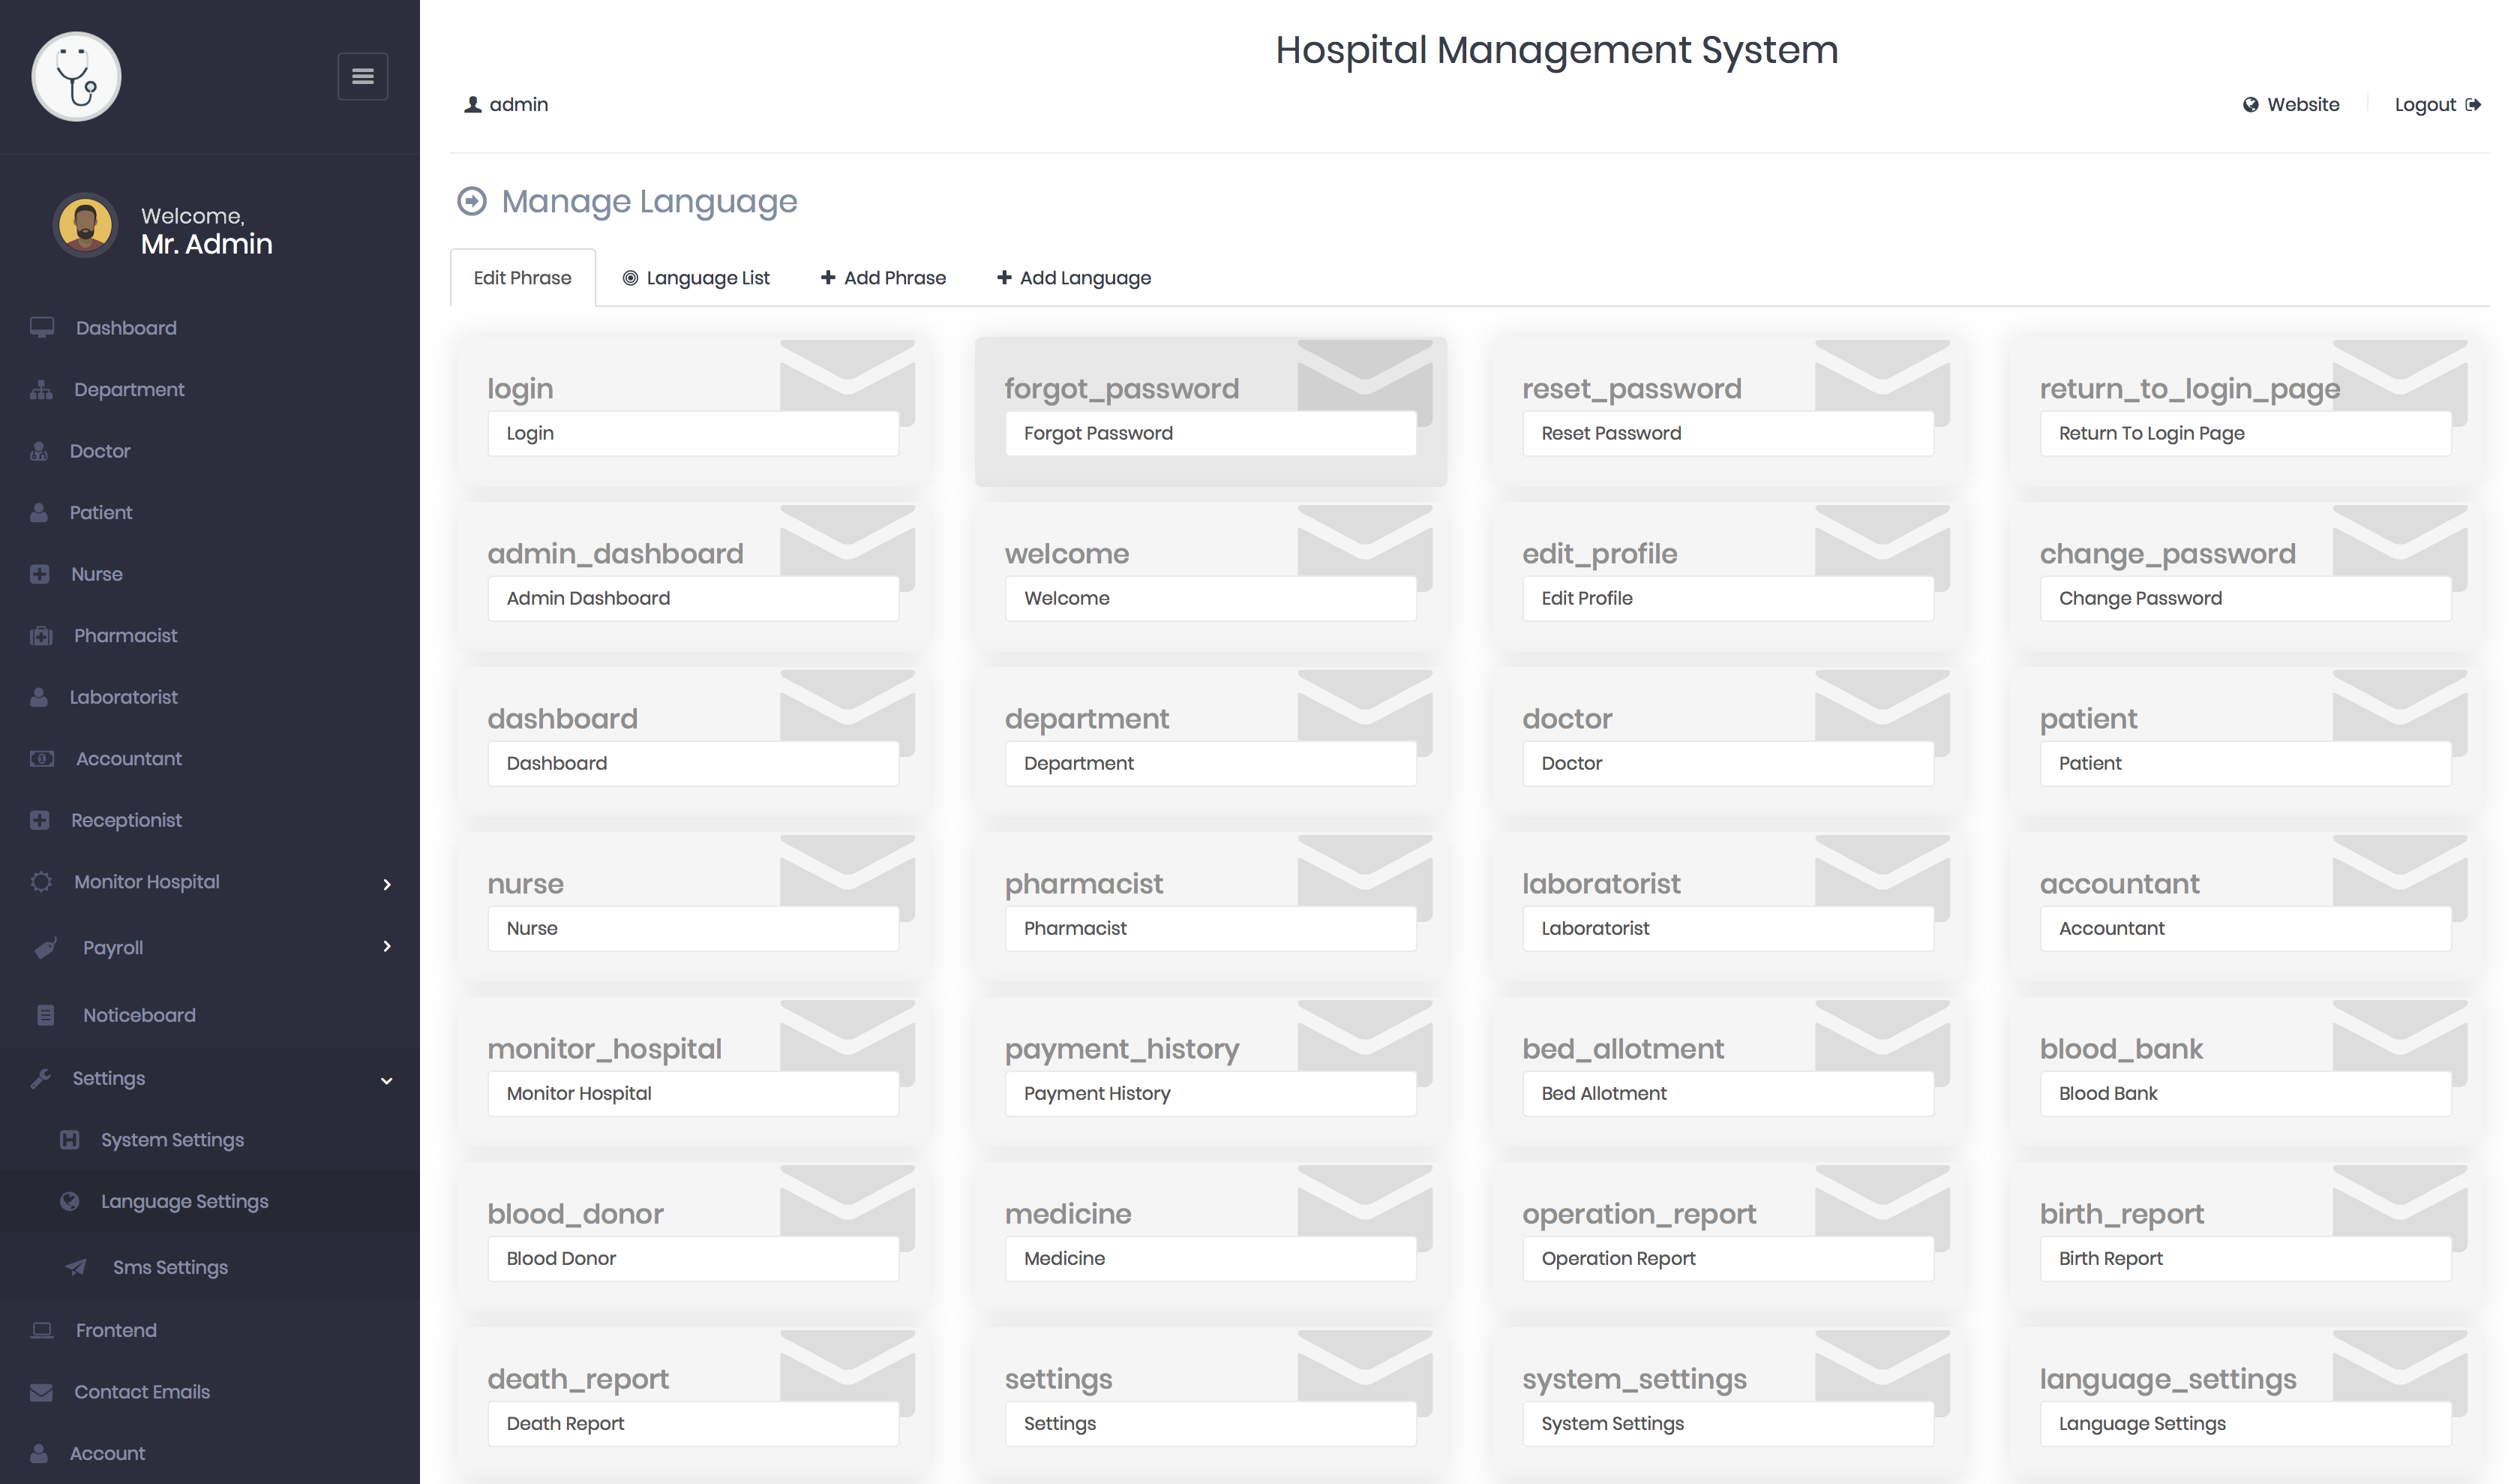Switch to the Edit Phrase tab
This screenshot has height=1484, width=2520.
point(522,278)
